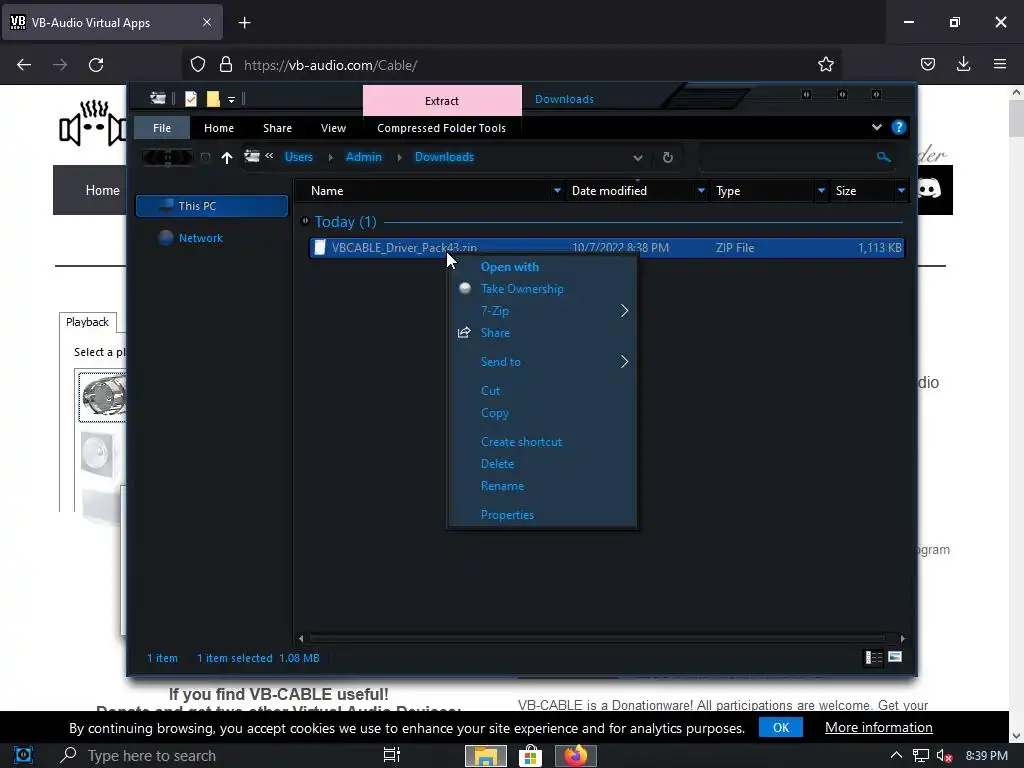
Task: Open the File ribbon tab
Action: point(162,128)
